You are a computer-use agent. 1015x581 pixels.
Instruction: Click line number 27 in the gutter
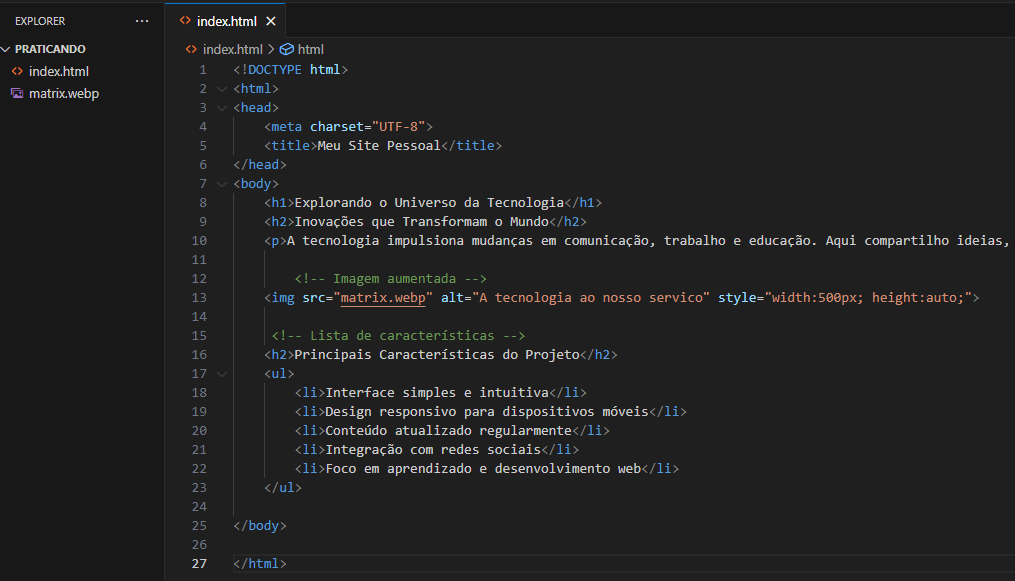pyautogui.click(x=199, y=564)
